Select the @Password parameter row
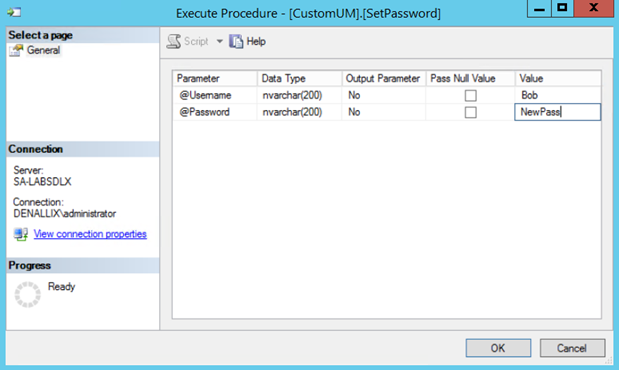 pos(387,112)
